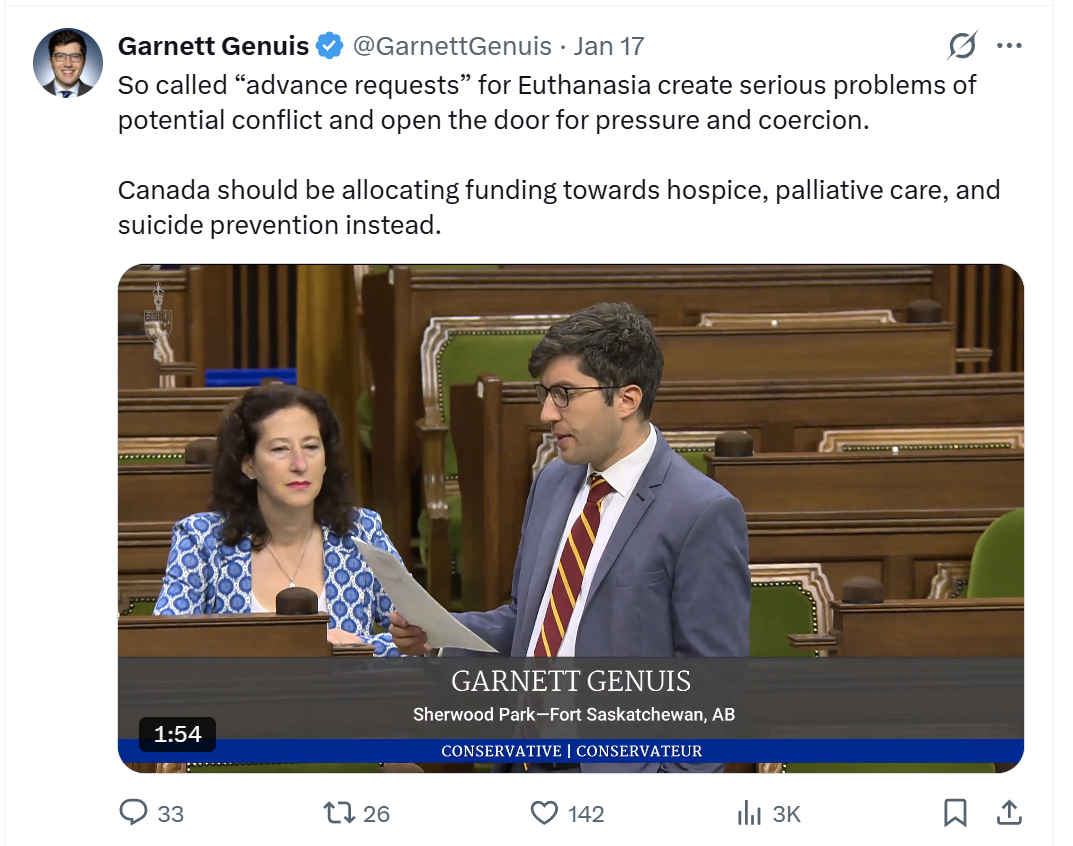Image resolution: width=1073 pixels, height=846 pixels.
Task: Click the 33 replies count
Action: click(x=170, y=814)
